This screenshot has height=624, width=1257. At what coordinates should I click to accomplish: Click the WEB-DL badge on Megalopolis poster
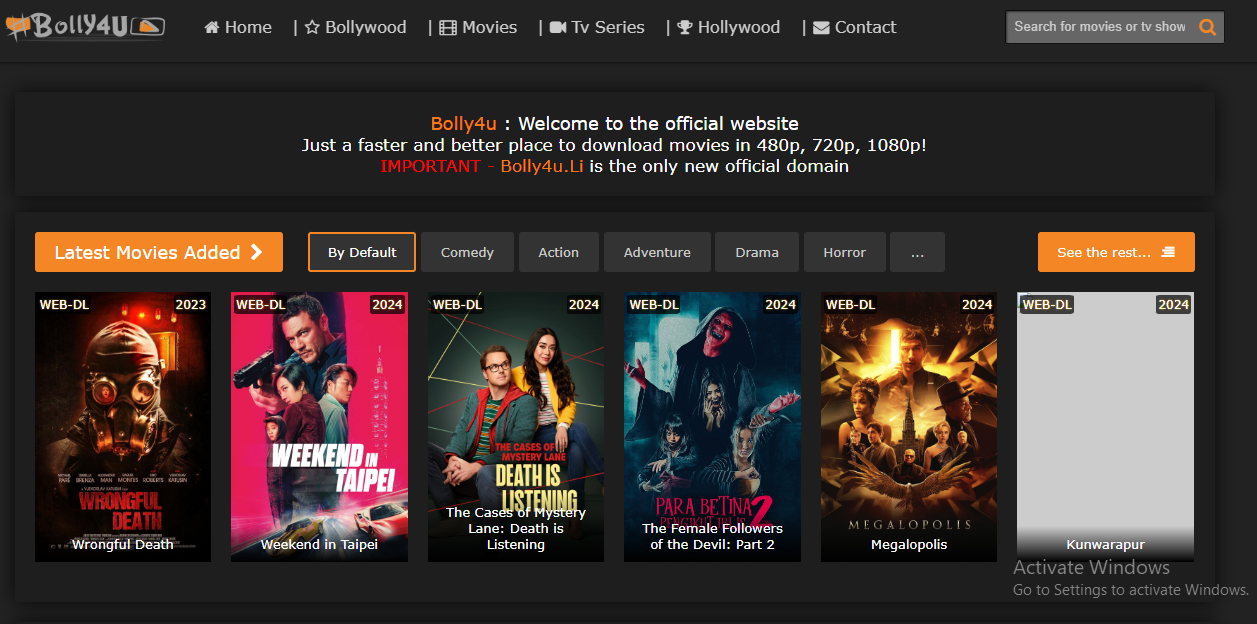[850, 304]
